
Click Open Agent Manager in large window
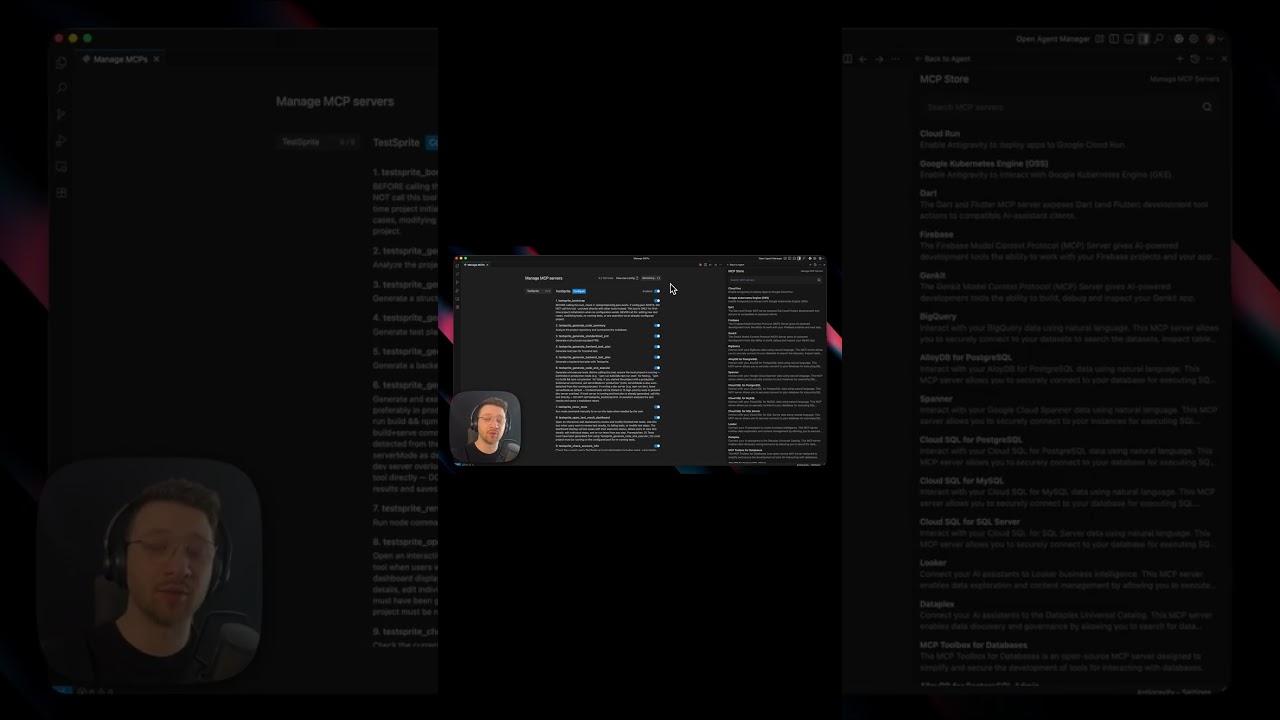[x=1053, y=39]
